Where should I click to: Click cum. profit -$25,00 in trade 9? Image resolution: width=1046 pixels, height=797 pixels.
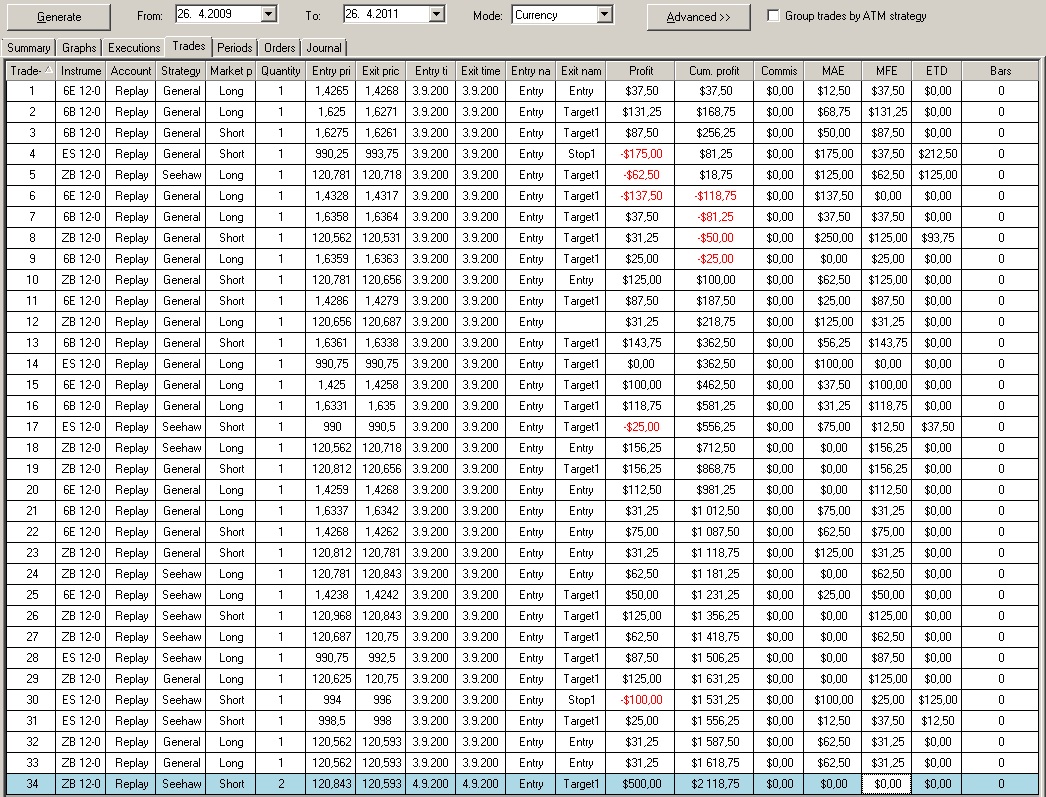pos(715,259)
